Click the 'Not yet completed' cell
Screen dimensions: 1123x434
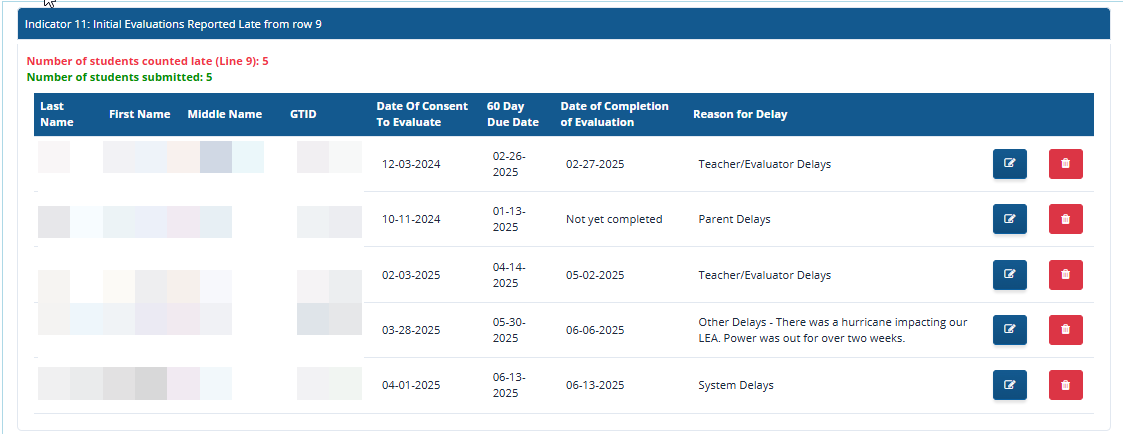tap(614, 219)
